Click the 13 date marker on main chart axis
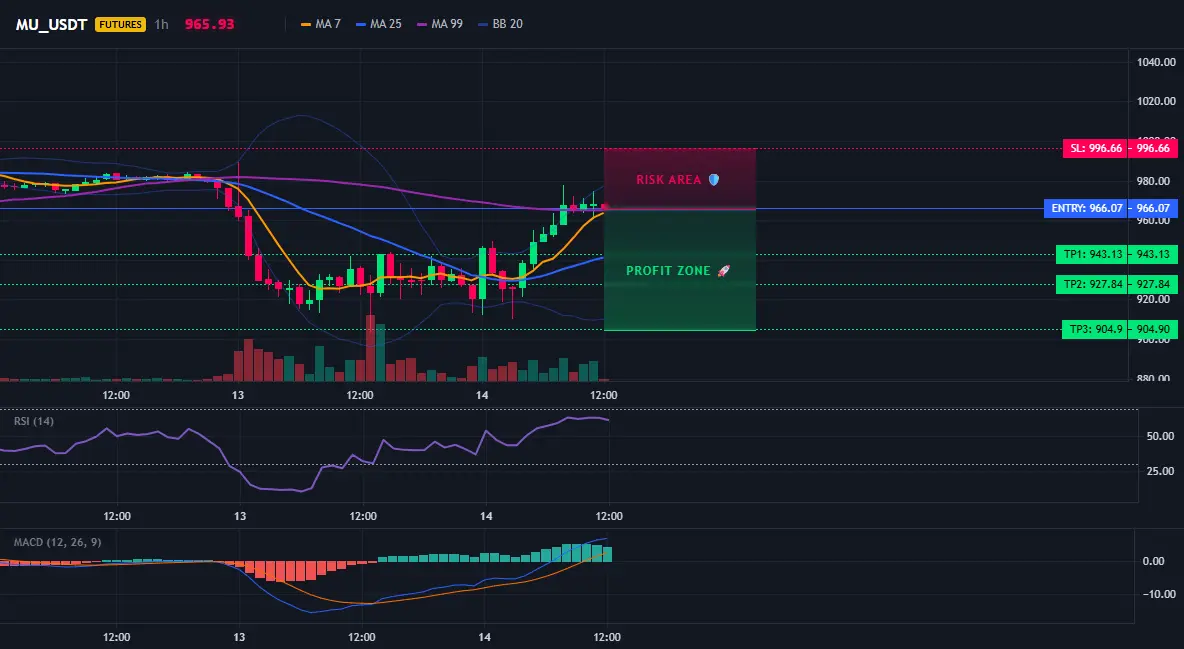Viewport: 1184px width, 649px height. pos(238,395)
